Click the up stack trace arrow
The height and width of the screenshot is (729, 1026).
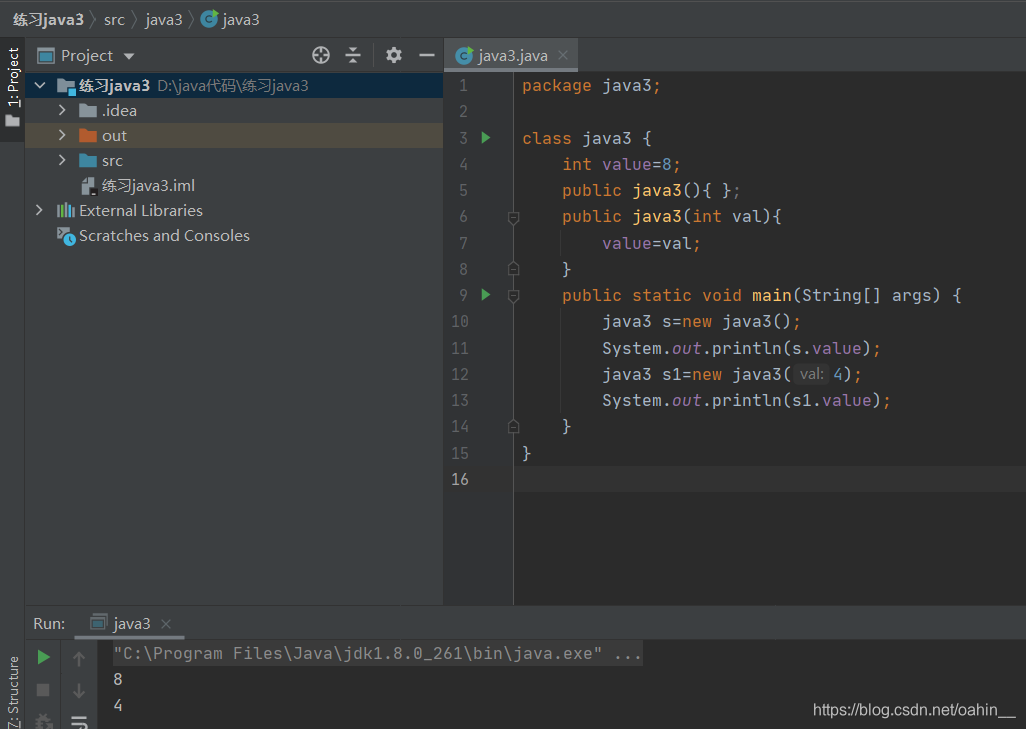pos(79,659)
